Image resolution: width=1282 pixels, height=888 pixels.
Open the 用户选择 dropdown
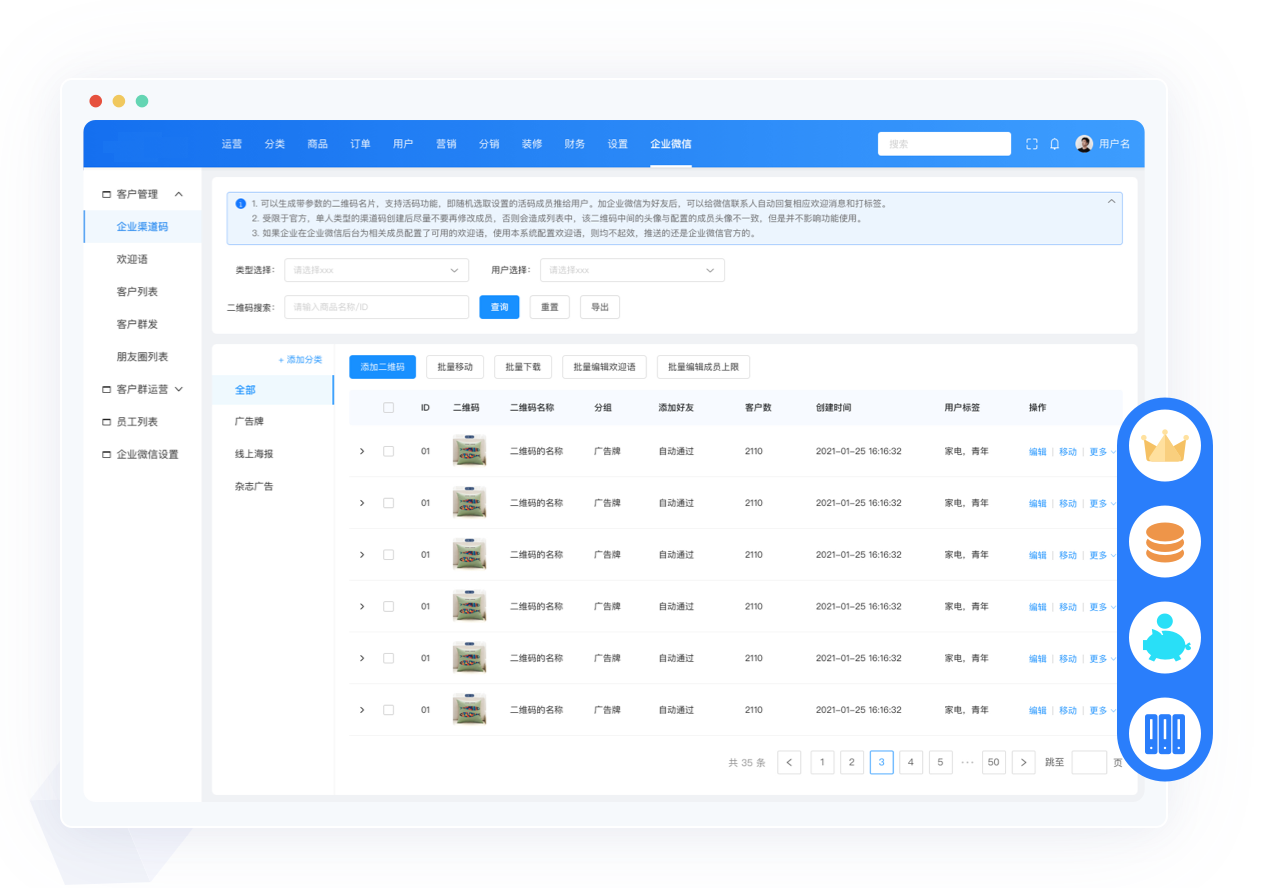tap(632, 270)
